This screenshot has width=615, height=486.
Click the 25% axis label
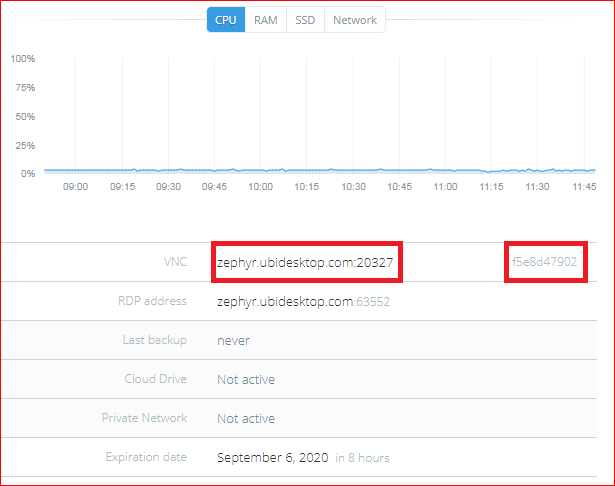pyautogui.click(x=25, y=146)
